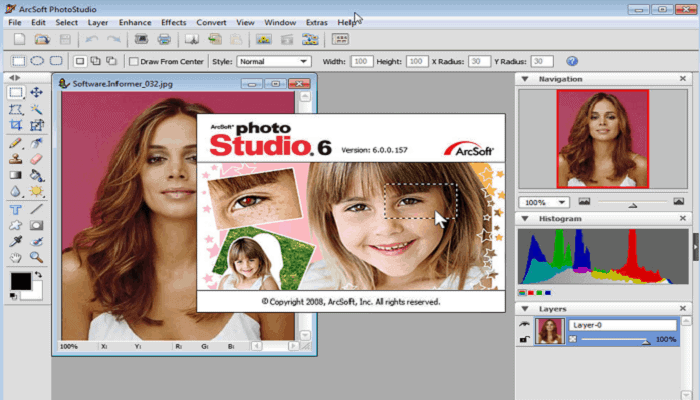Screen dimensions: 700x400
Task: Select the Hand pan tool
Action: (16, 258)
